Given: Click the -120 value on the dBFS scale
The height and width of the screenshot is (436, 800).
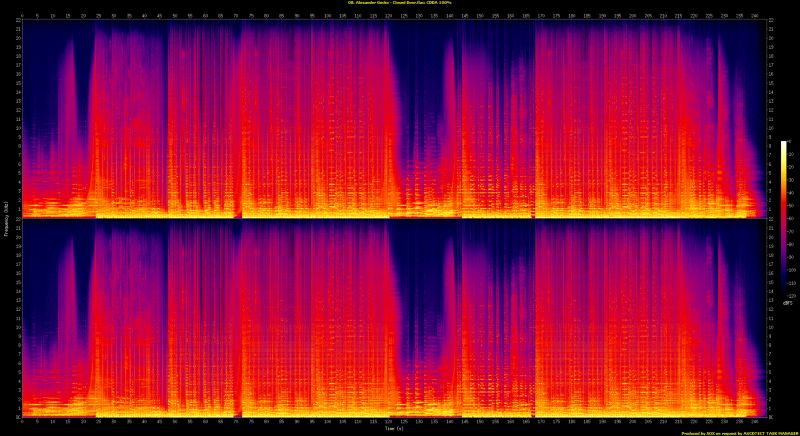Looking at the screenshot, I should (x=792, y=296).
